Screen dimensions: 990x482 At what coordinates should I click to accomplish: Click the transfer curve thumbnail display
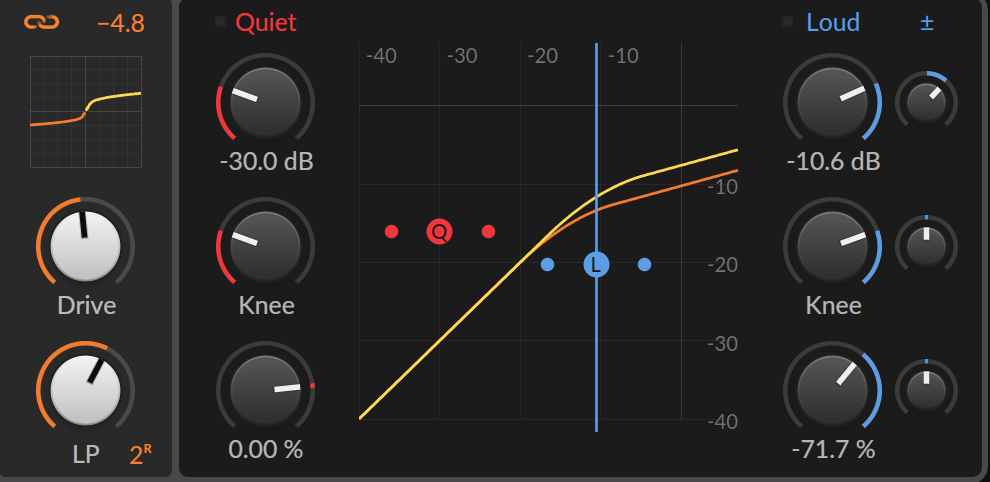tap(86, 112)
